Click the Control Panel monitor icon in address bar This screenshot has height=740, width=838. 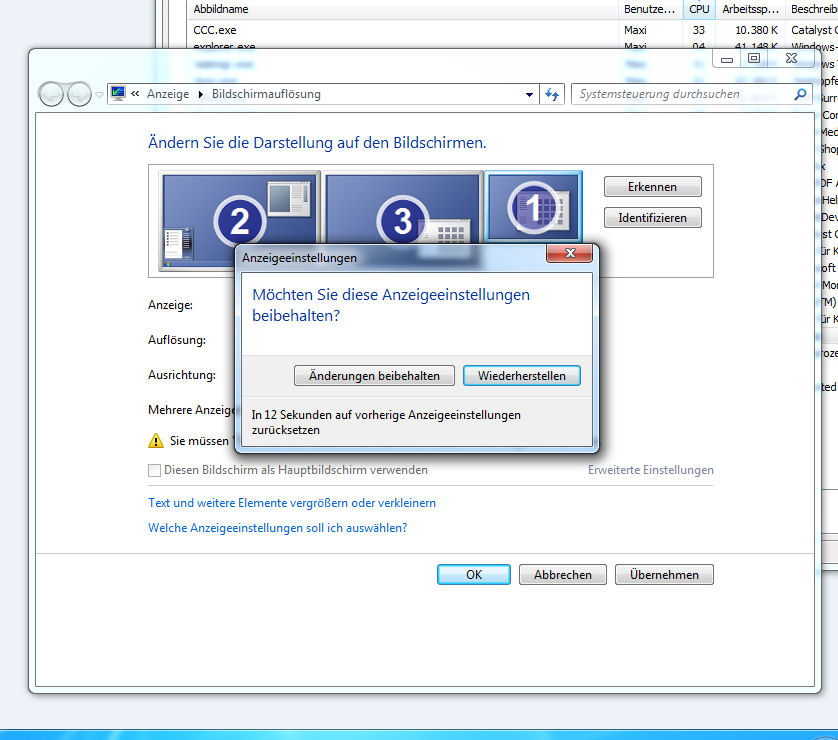[x=118, y=94]
